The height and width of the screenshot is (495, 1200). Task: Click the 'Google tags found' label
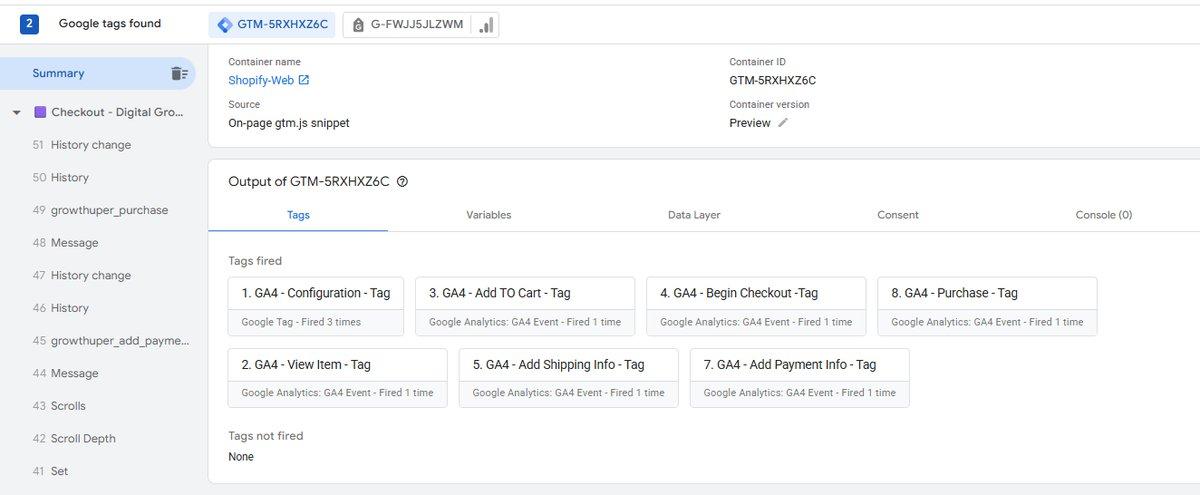tap(110, 24)
